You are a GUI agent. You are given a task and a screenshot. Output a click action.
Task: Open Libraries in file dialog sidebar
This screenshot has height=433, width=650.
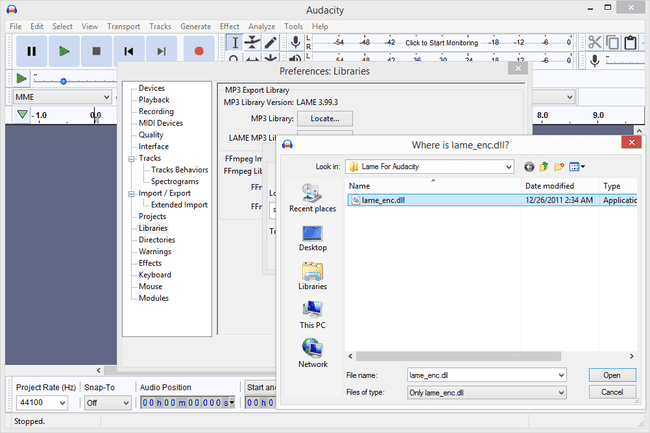[x=313, y=276]
